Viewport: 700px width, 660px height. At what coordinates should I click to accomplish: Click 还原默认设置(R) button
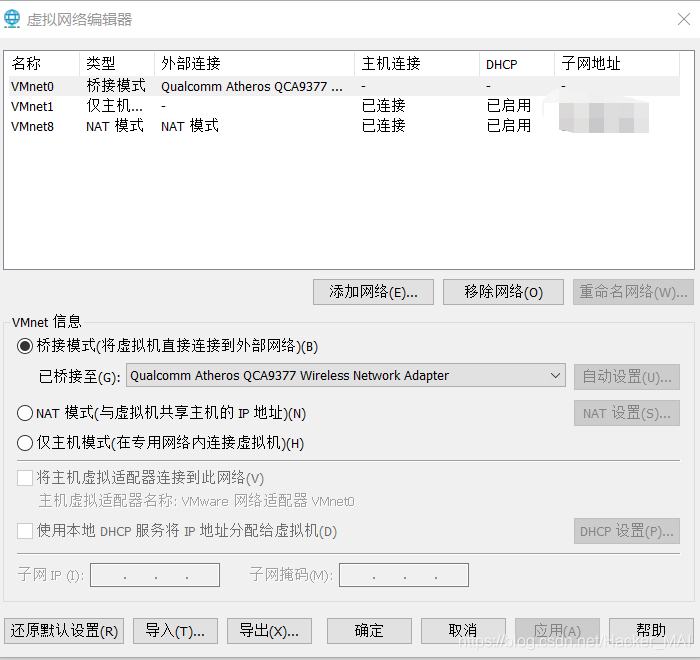point(64,631)
